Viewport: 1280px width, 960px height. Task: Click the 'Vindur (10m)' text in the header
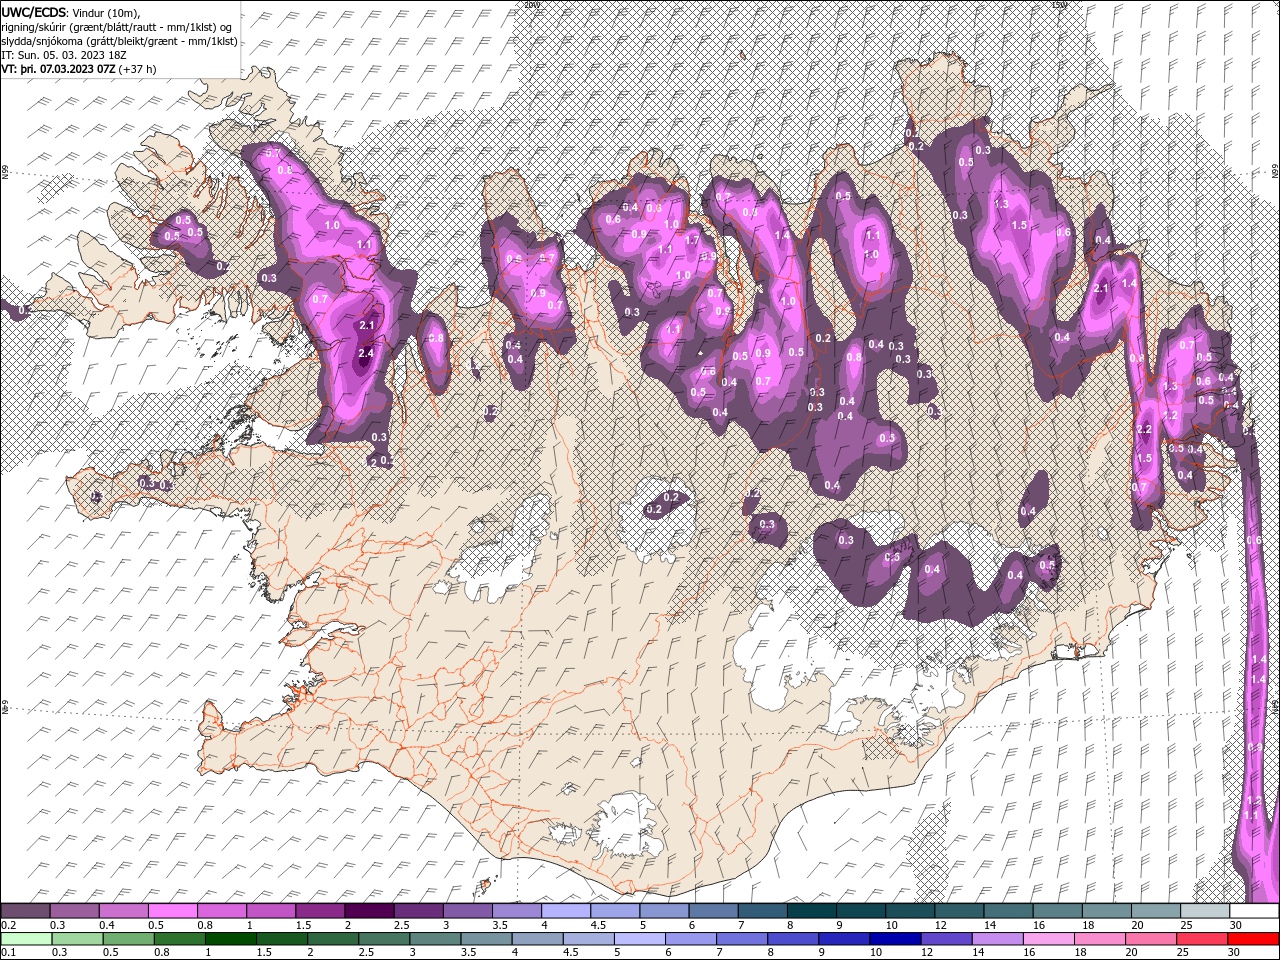point(108,12)
